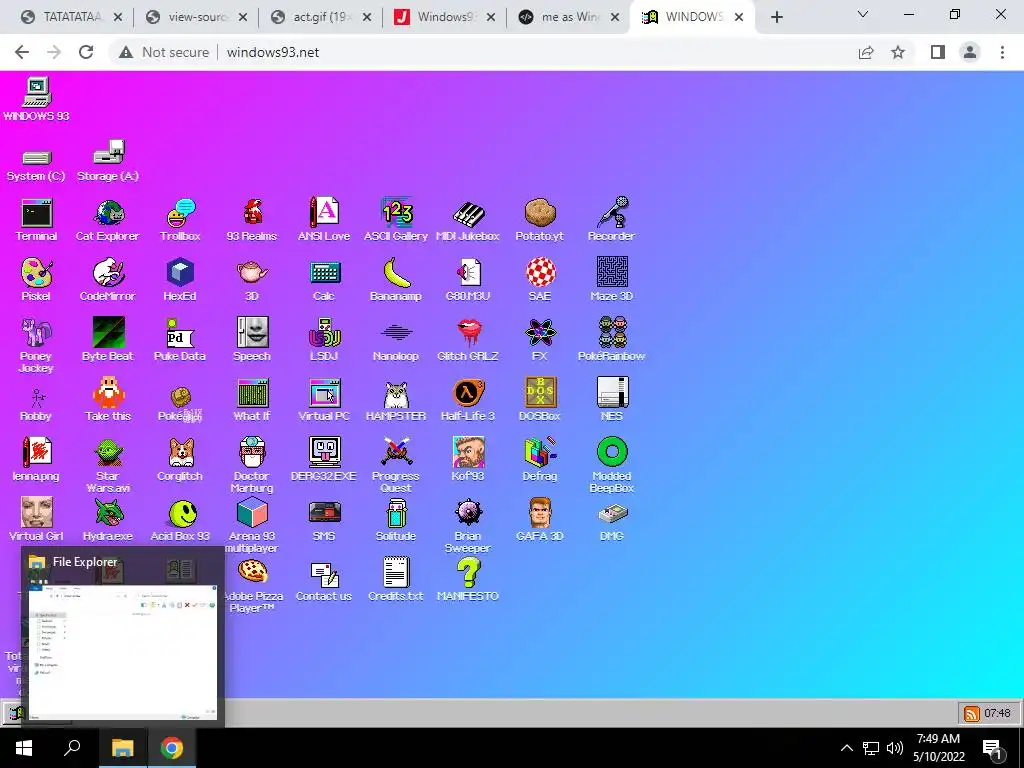This screenshot has width=1024, height=768.
Task: Open a new browser tab
Action: (x=776, y=18)
